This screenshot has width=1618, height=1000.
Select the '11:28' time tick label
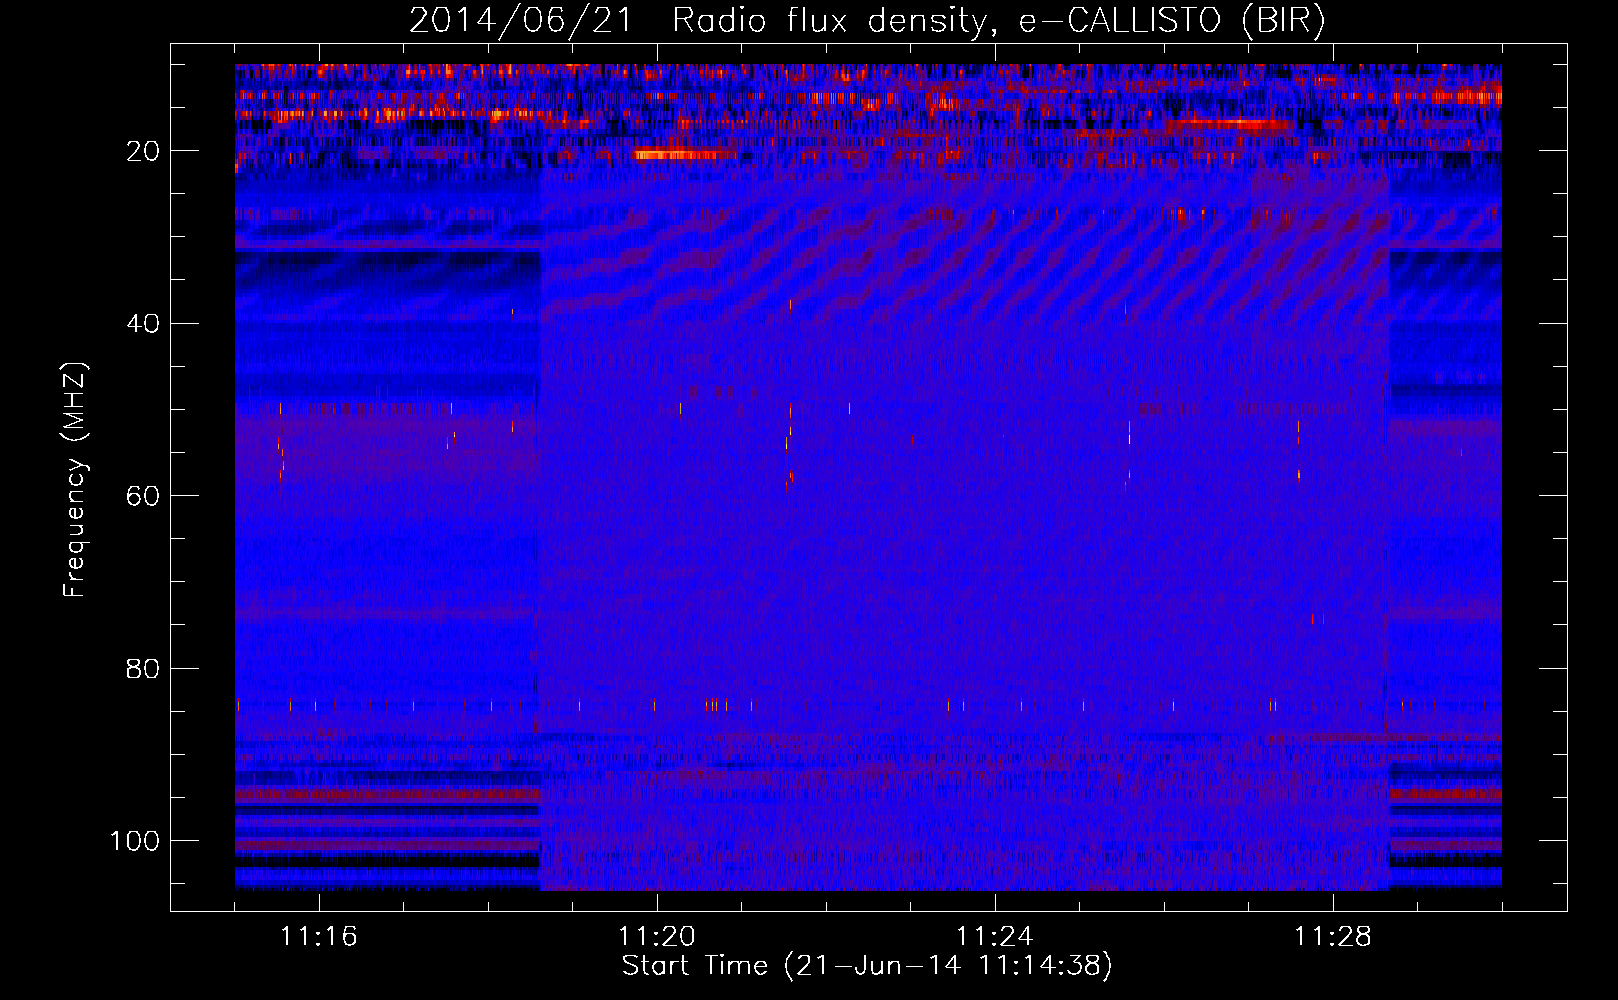coord(1333,937)
